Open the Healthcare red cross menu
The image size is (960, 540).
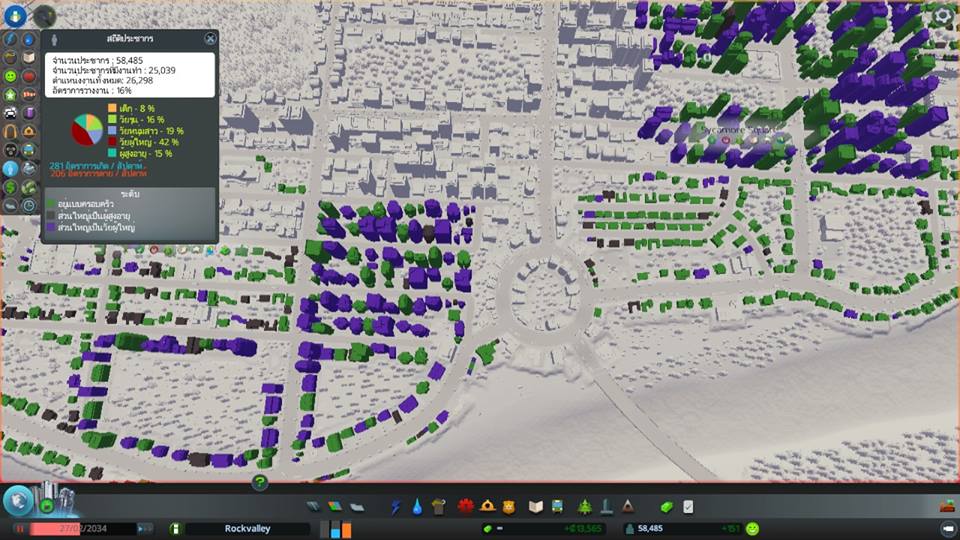466,506
